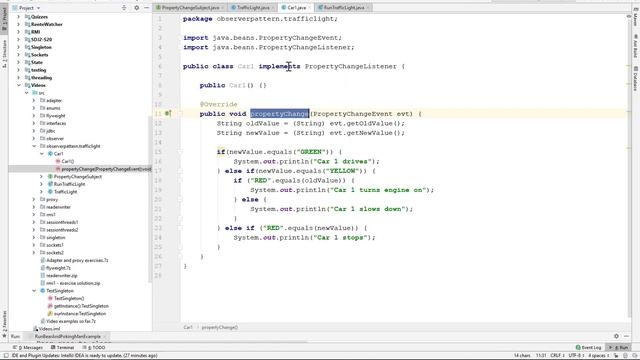640x360 pixels.
Task: Collapse the Videos module
Action: coord(18,85)
